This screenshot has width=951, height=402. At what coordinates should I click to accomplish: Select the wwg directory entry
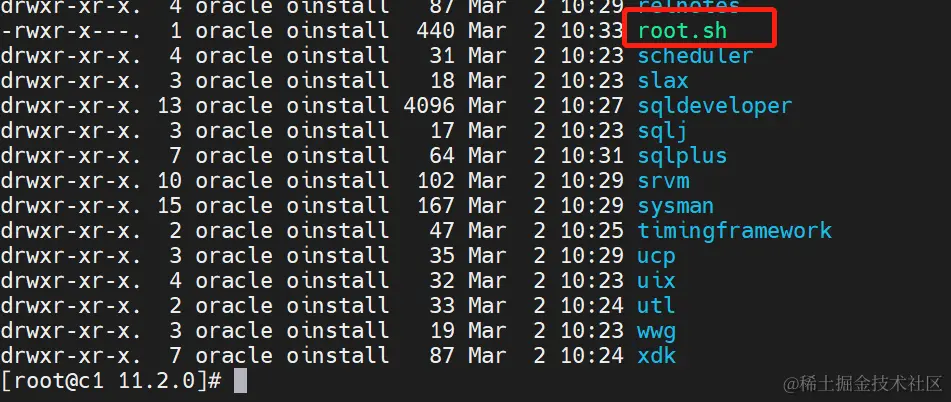click(656, 331)
